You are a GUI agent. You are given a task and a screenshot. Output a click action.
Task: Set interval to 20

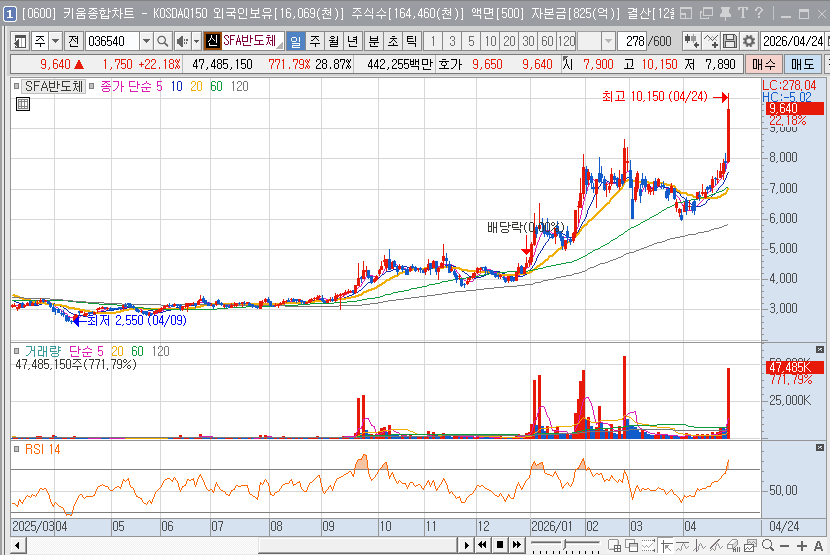pos(509,41)
